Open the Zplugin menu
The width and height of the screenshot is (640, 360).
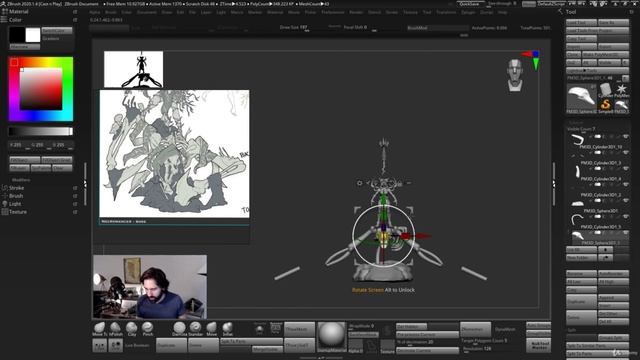coord(468,12)
